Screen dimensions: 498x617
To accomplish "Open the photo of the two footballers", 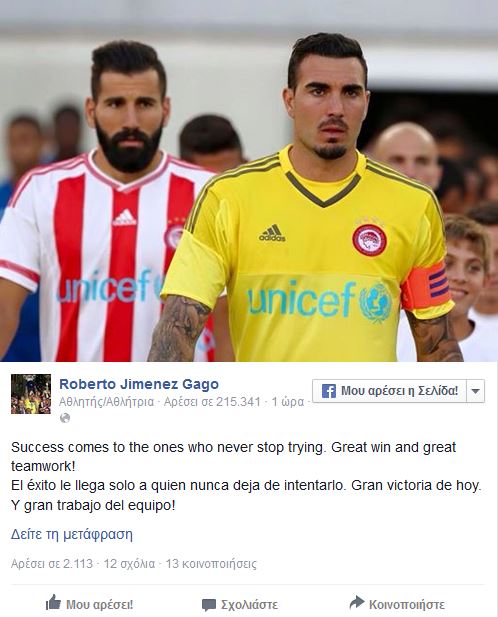I will pyautogui.click(x=249, y=181).
